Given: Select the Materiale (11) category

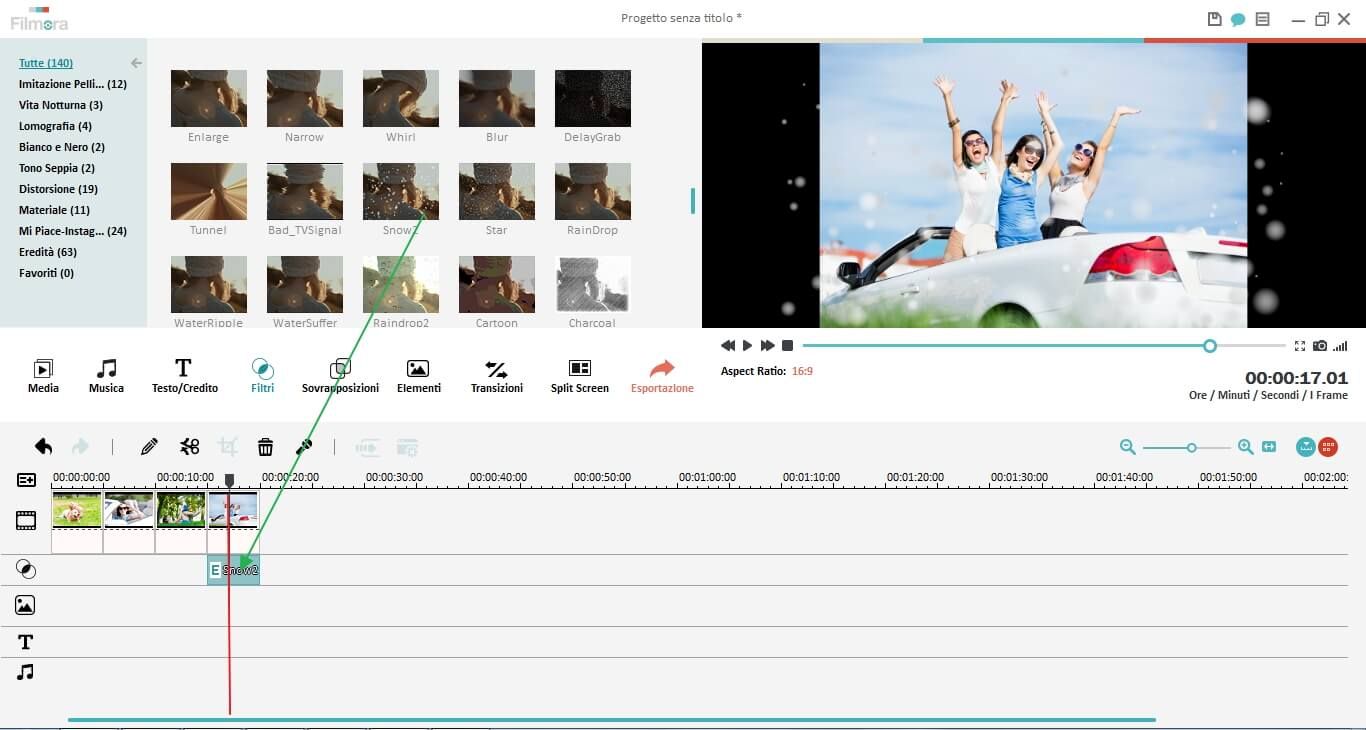Looking at the screenshot, I should pos(55,210).
